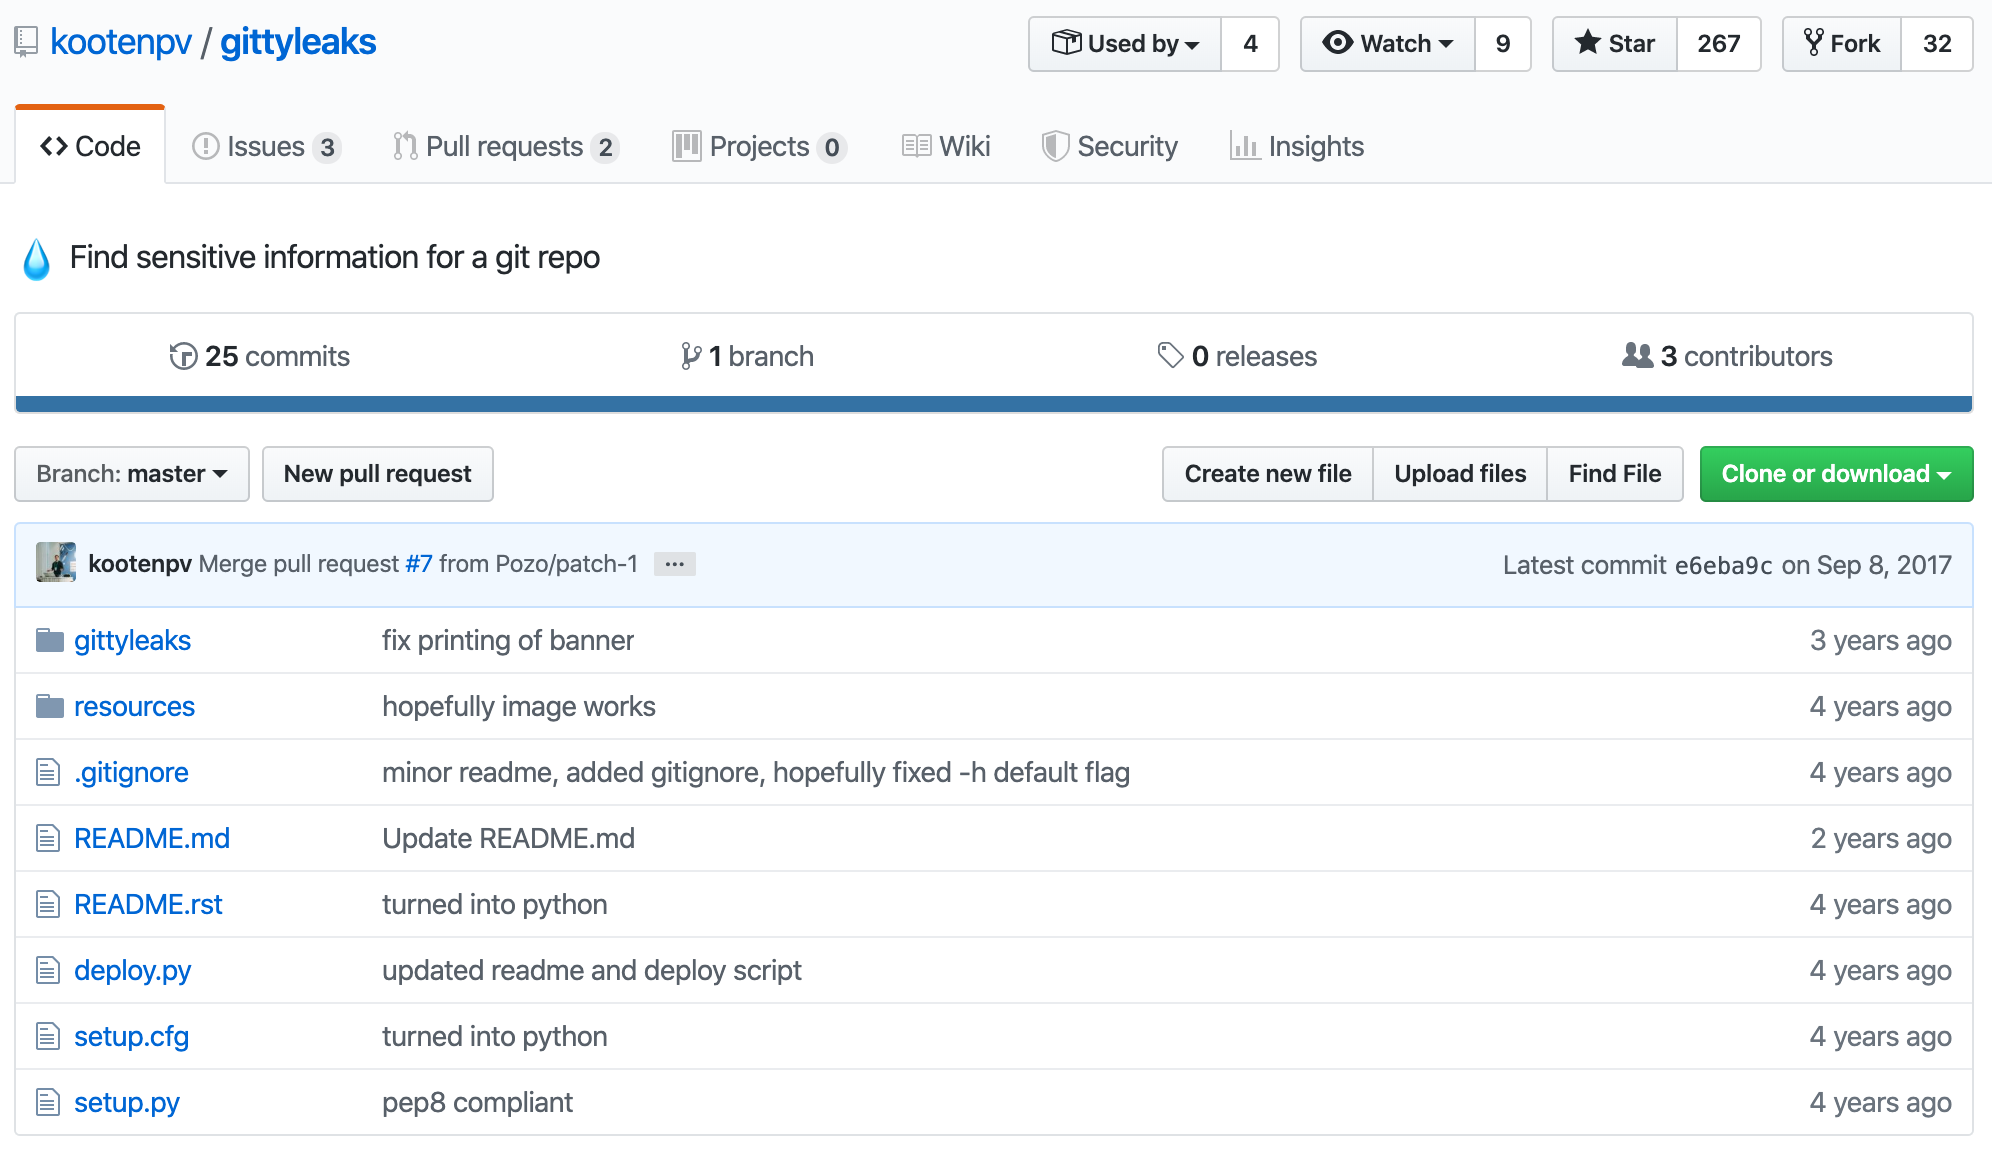This screenshot has height=1150, width=1992.
Task: Open latest commit hash e6eba9c
Action: (1724, 565)
